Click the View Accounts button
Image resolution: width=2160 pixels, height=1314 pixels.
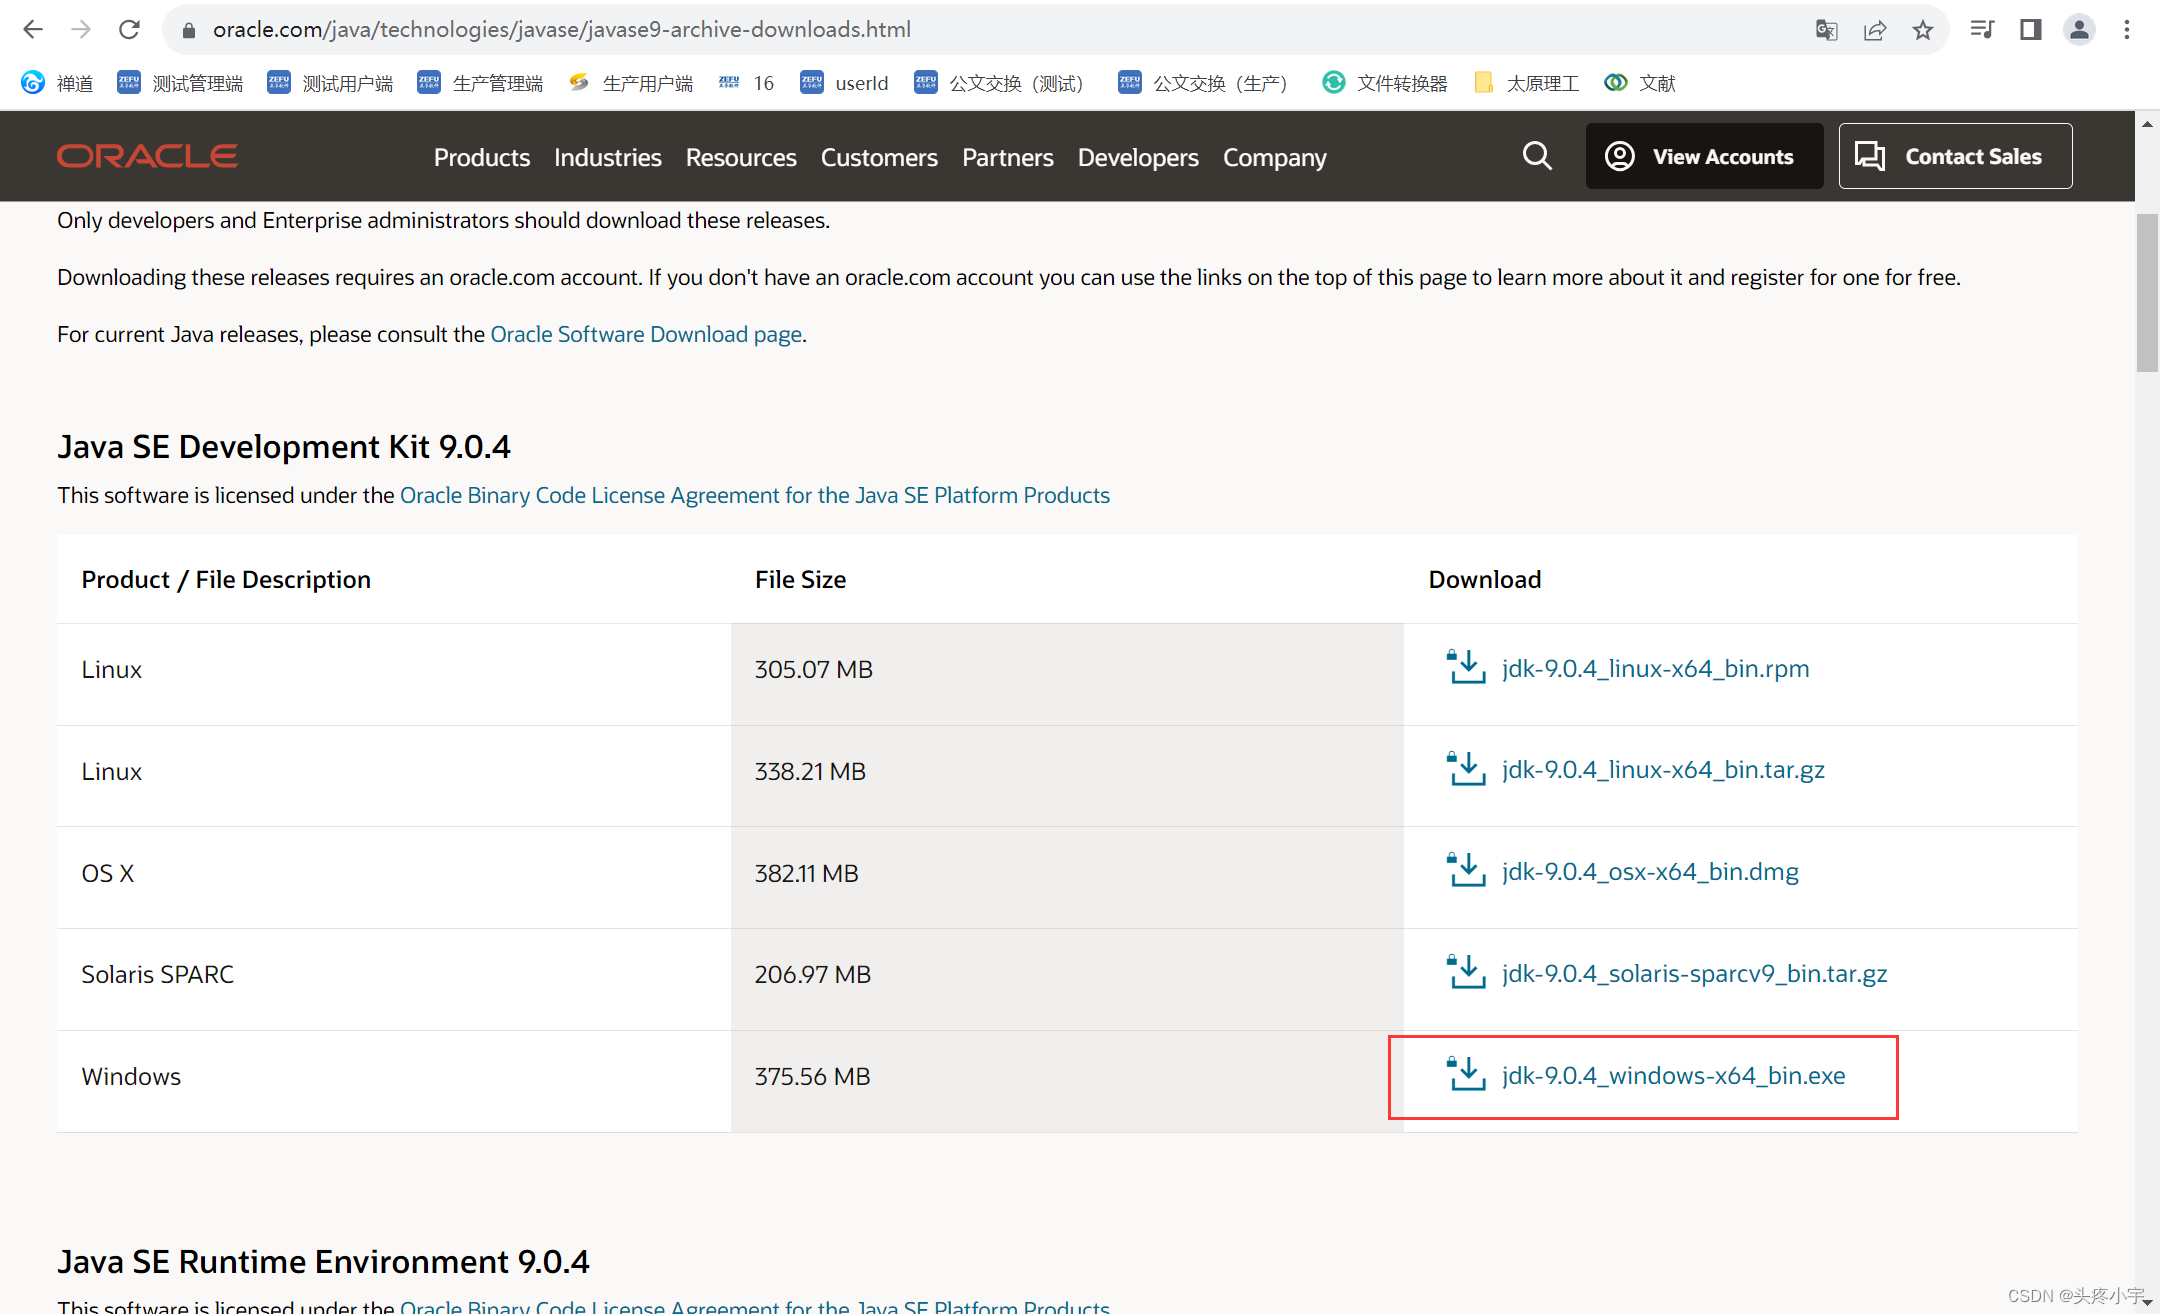[1704, 156]
